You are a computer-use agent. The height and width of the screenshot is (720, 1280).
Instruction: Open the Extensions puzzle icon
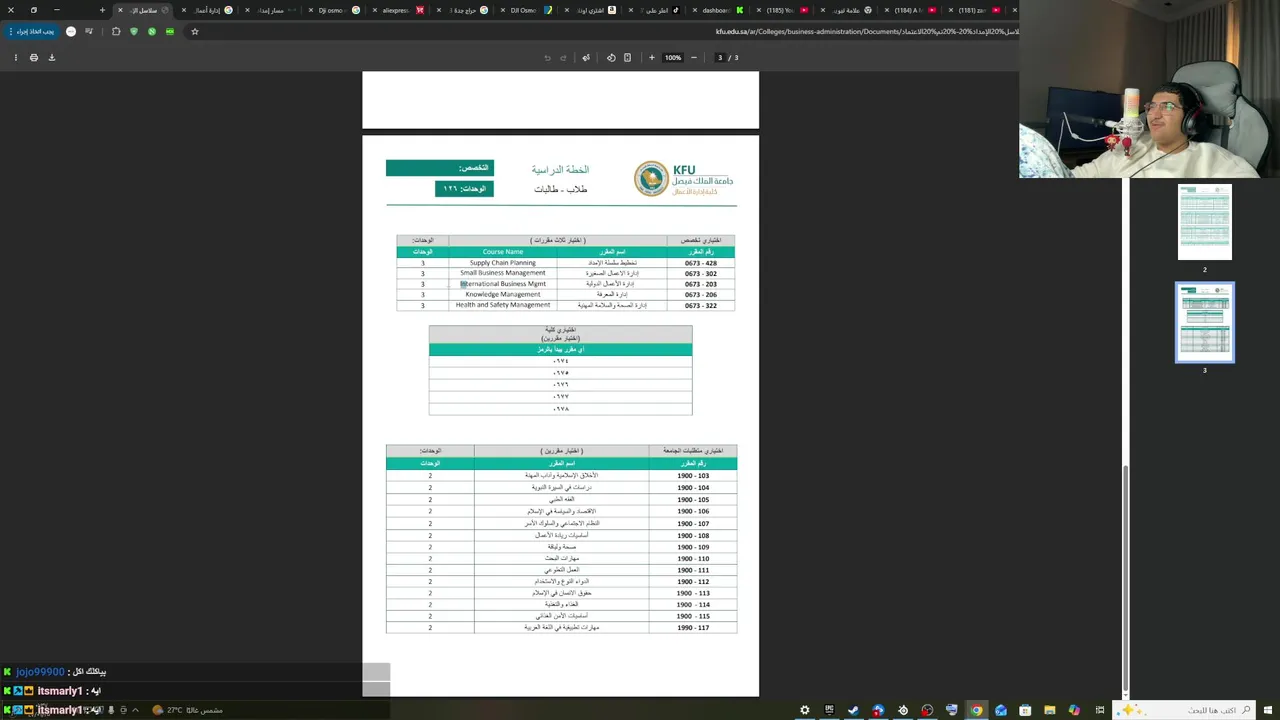116,31
